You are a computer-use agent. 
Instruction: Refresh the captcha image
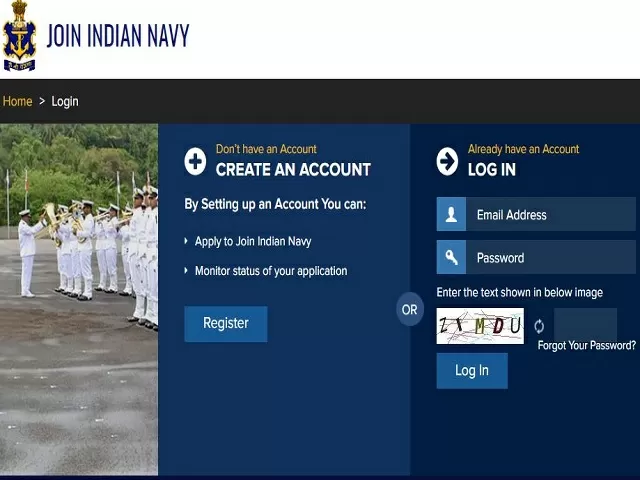(x=539, y=326)
